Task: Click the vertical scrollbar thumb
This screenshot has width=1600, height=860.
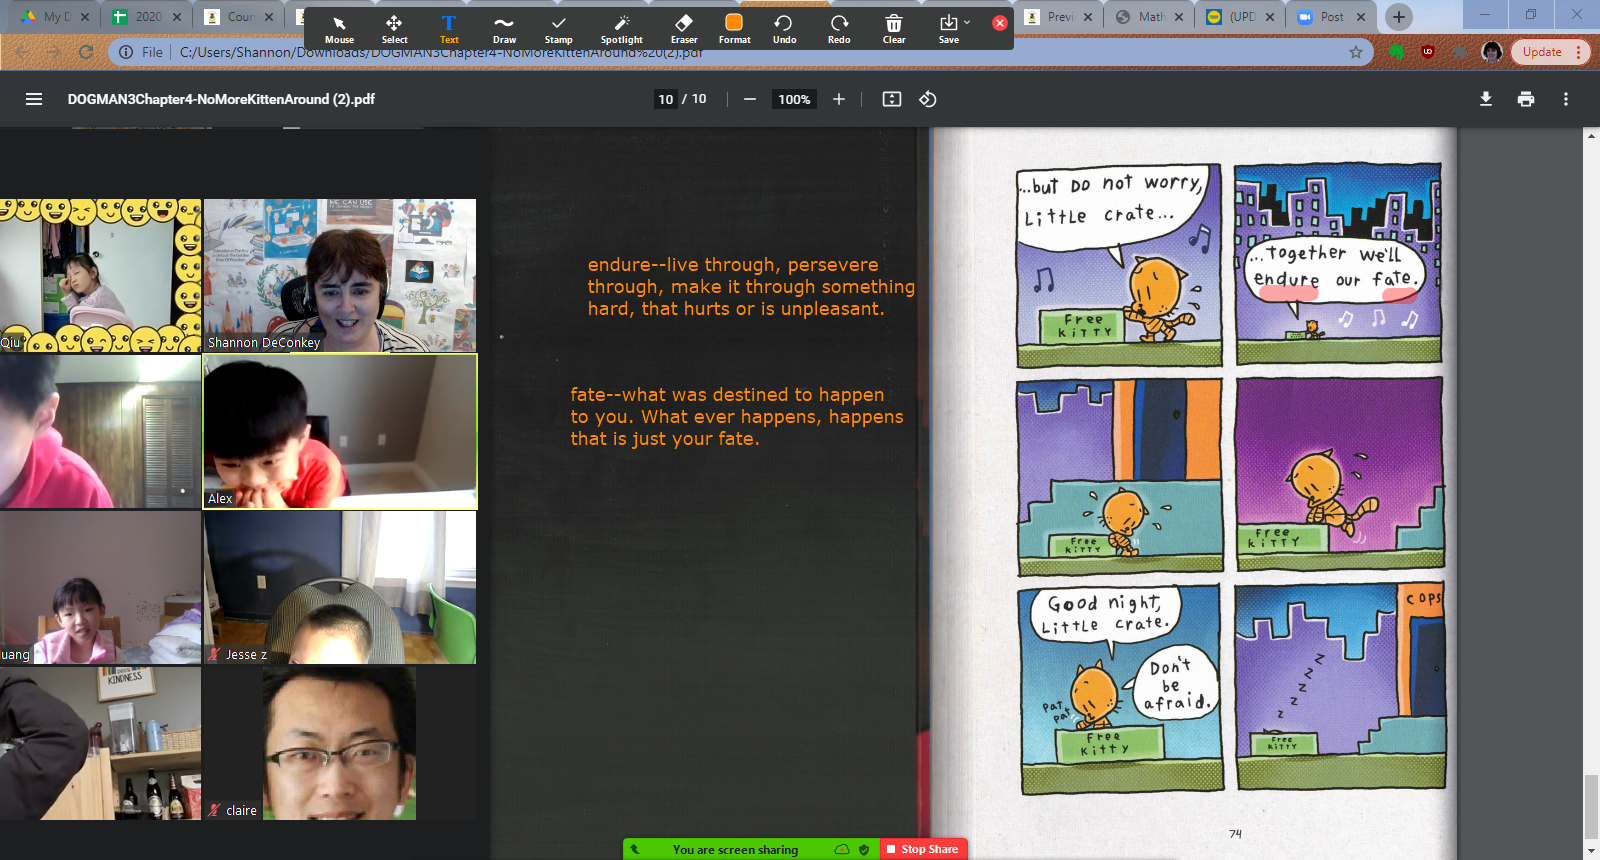Action: tap(1591, 807)
